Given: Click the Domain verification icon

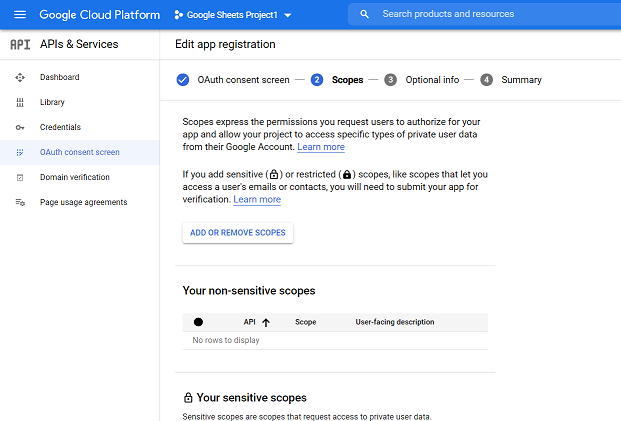Looking at the screenshot, I should pyautogui.click(x=20, y=177).
